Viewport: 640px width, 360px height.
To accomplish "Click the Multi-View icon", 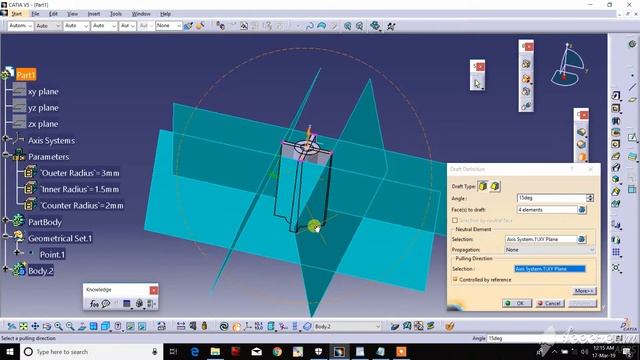I will point(93,326).
